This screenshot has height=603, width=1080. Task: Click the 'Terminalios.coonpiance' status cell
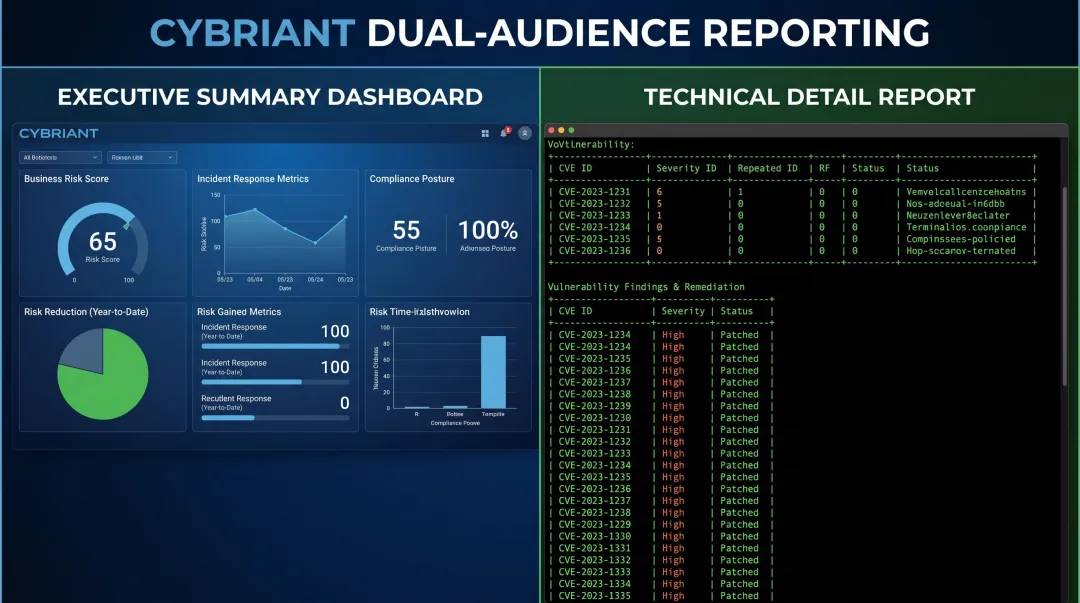pos(966,227)
